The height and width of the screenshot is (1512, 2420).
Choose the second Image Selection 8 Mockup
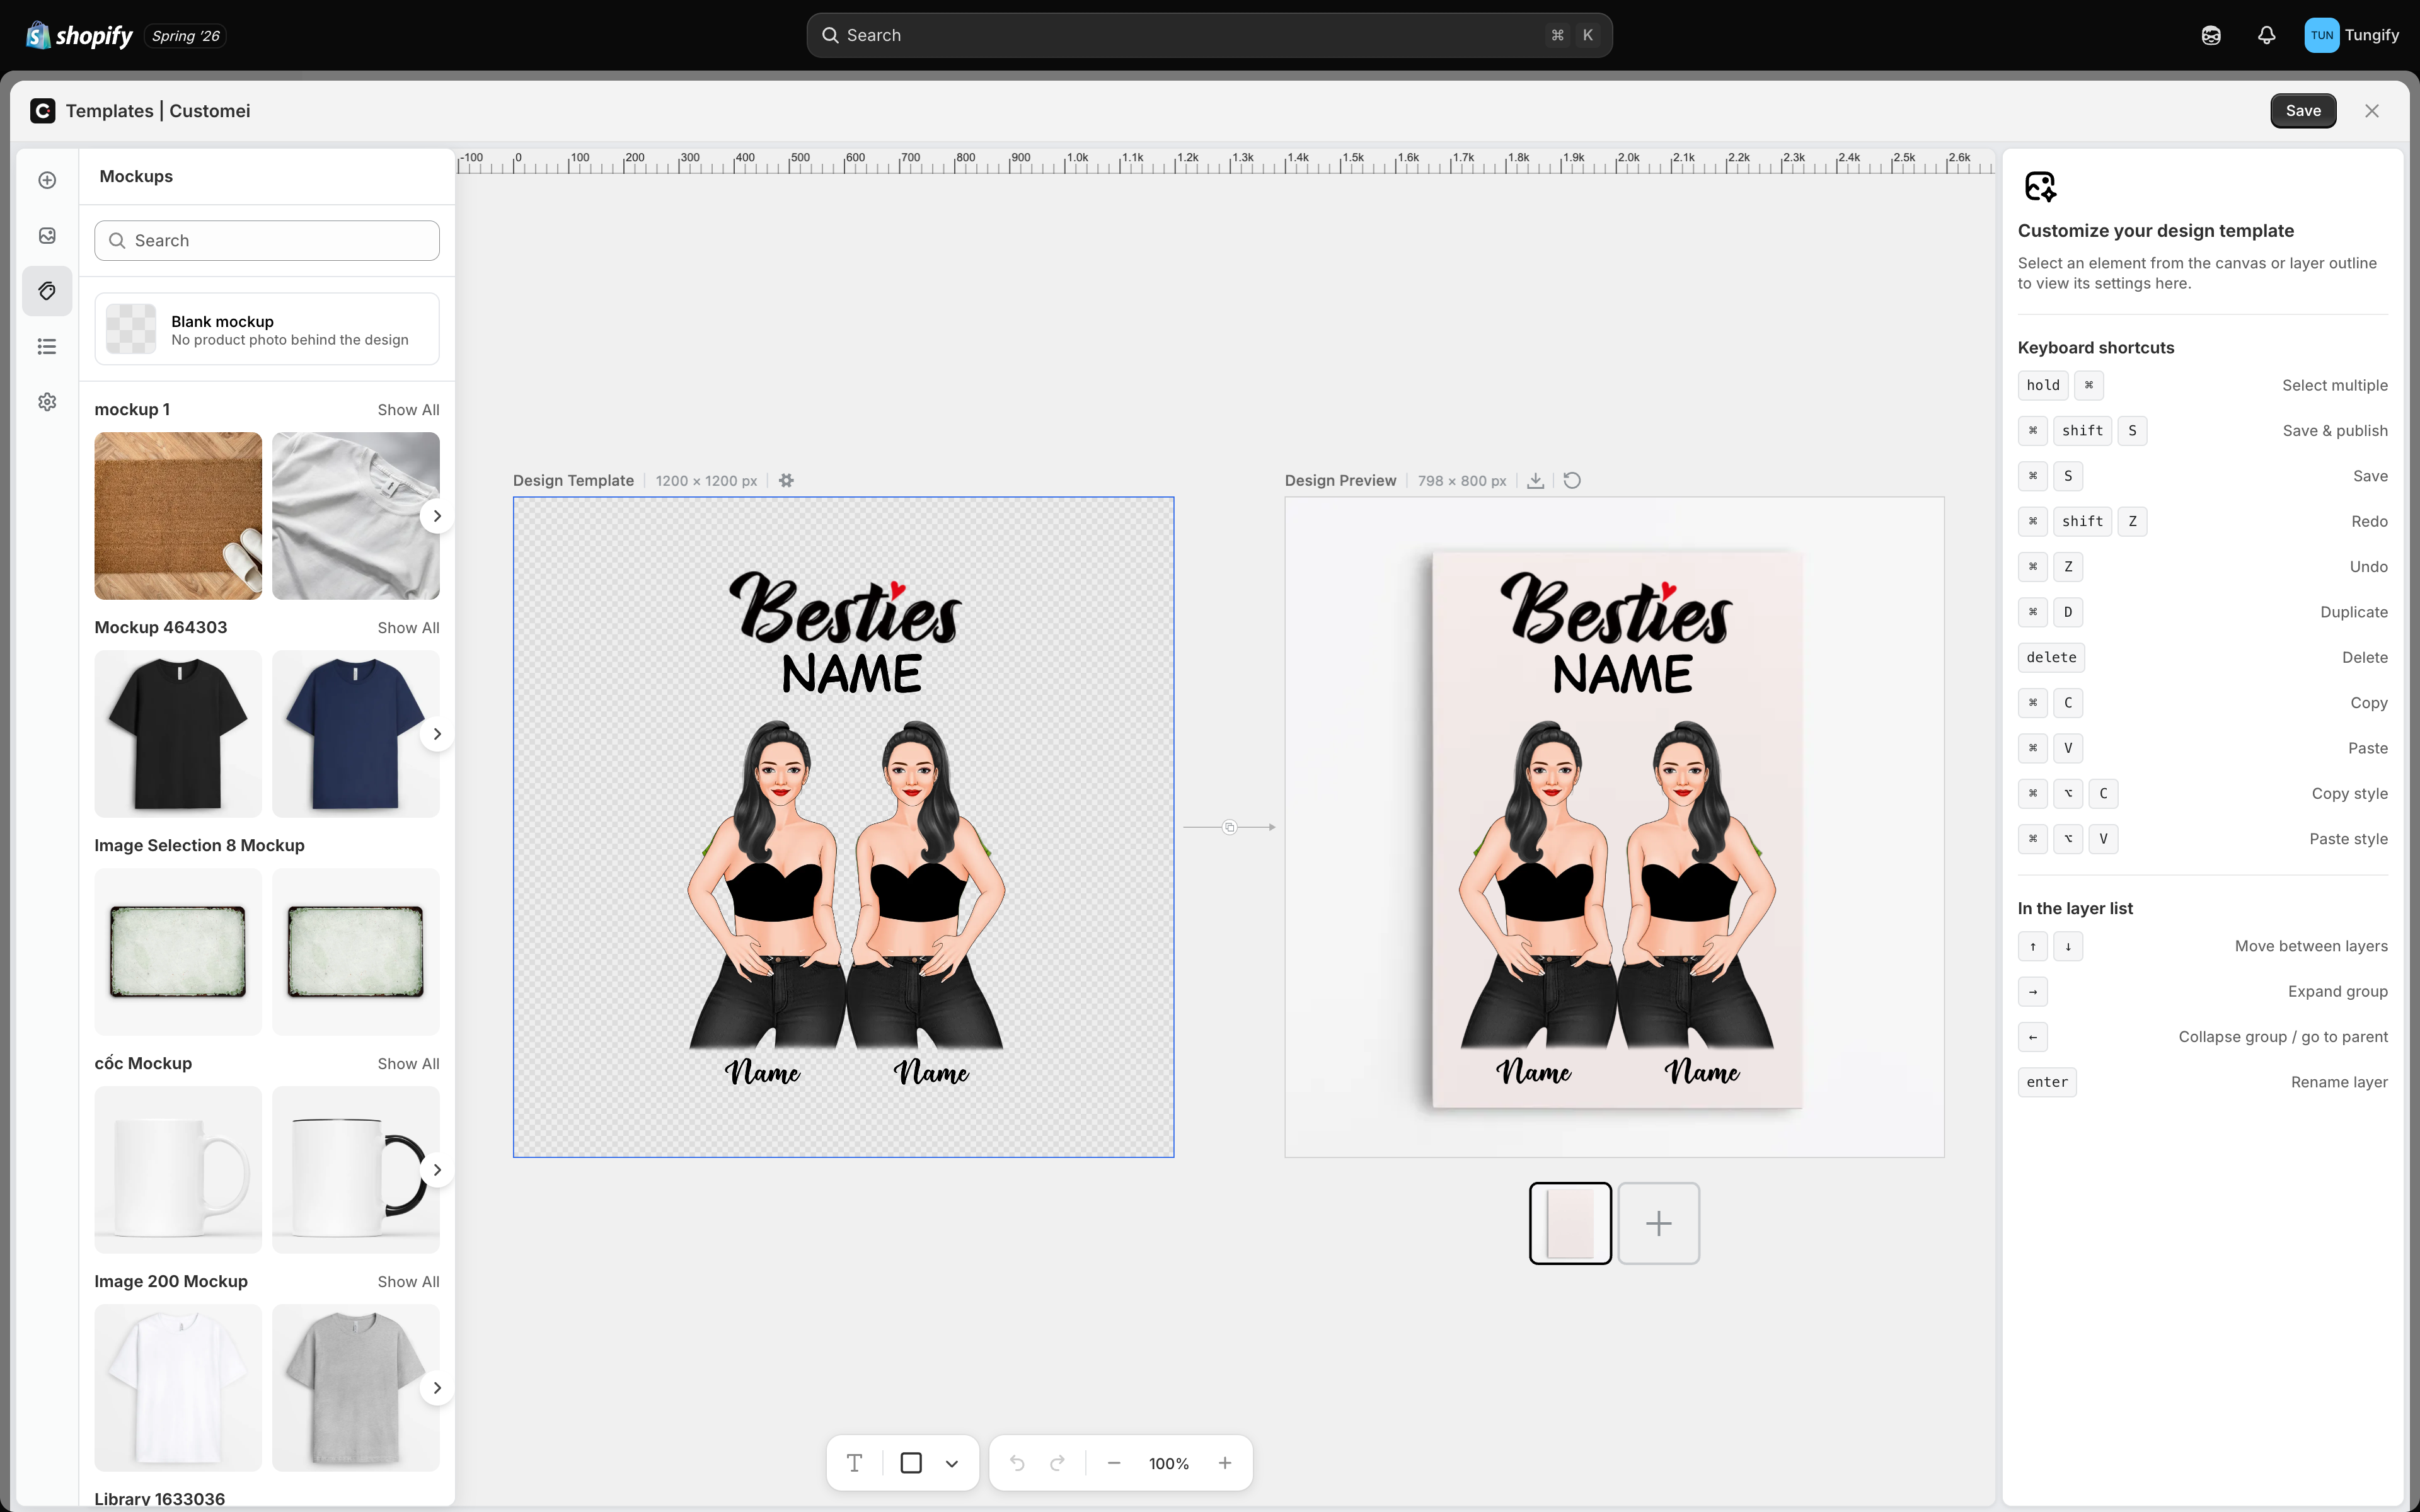(x=355, y=952)
